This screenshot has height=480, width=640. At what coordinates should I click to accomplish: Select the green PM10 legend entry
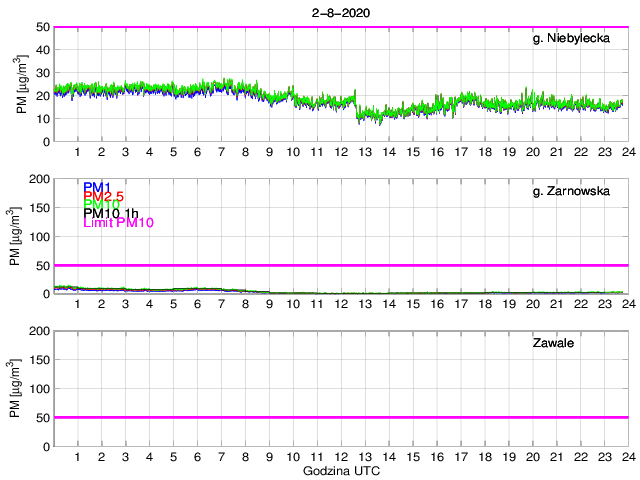click(x=101, y=205)
